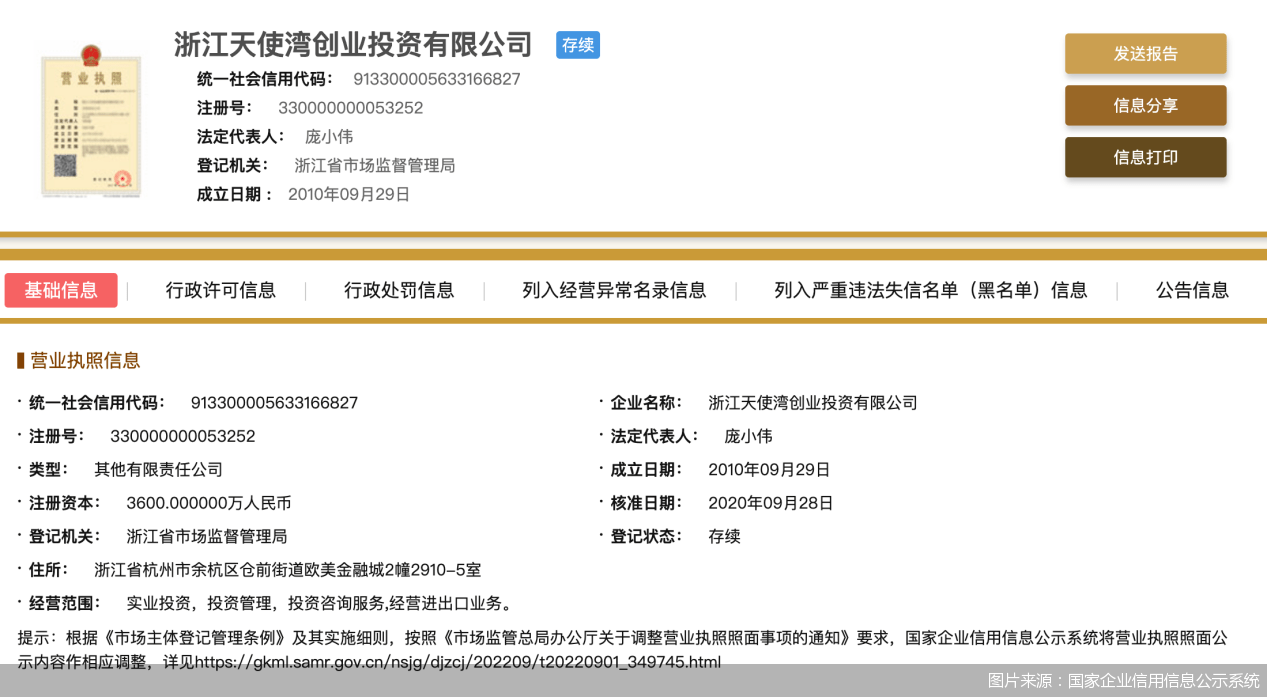This screenshot has width=1267, height=697.
Task: Click the 注册资本 value 3600.000000万人民币
Action: 208,503
